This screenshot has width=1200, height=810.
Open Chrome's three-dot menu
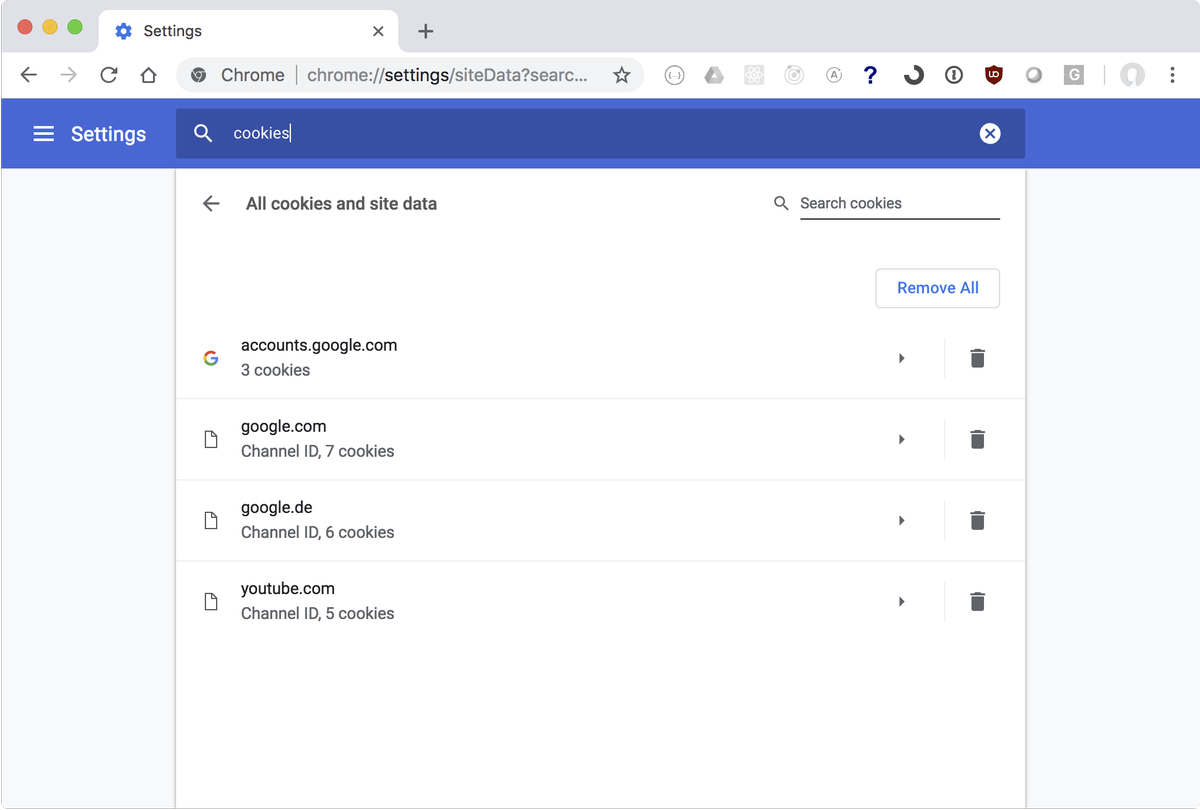tap(1172, 75)
